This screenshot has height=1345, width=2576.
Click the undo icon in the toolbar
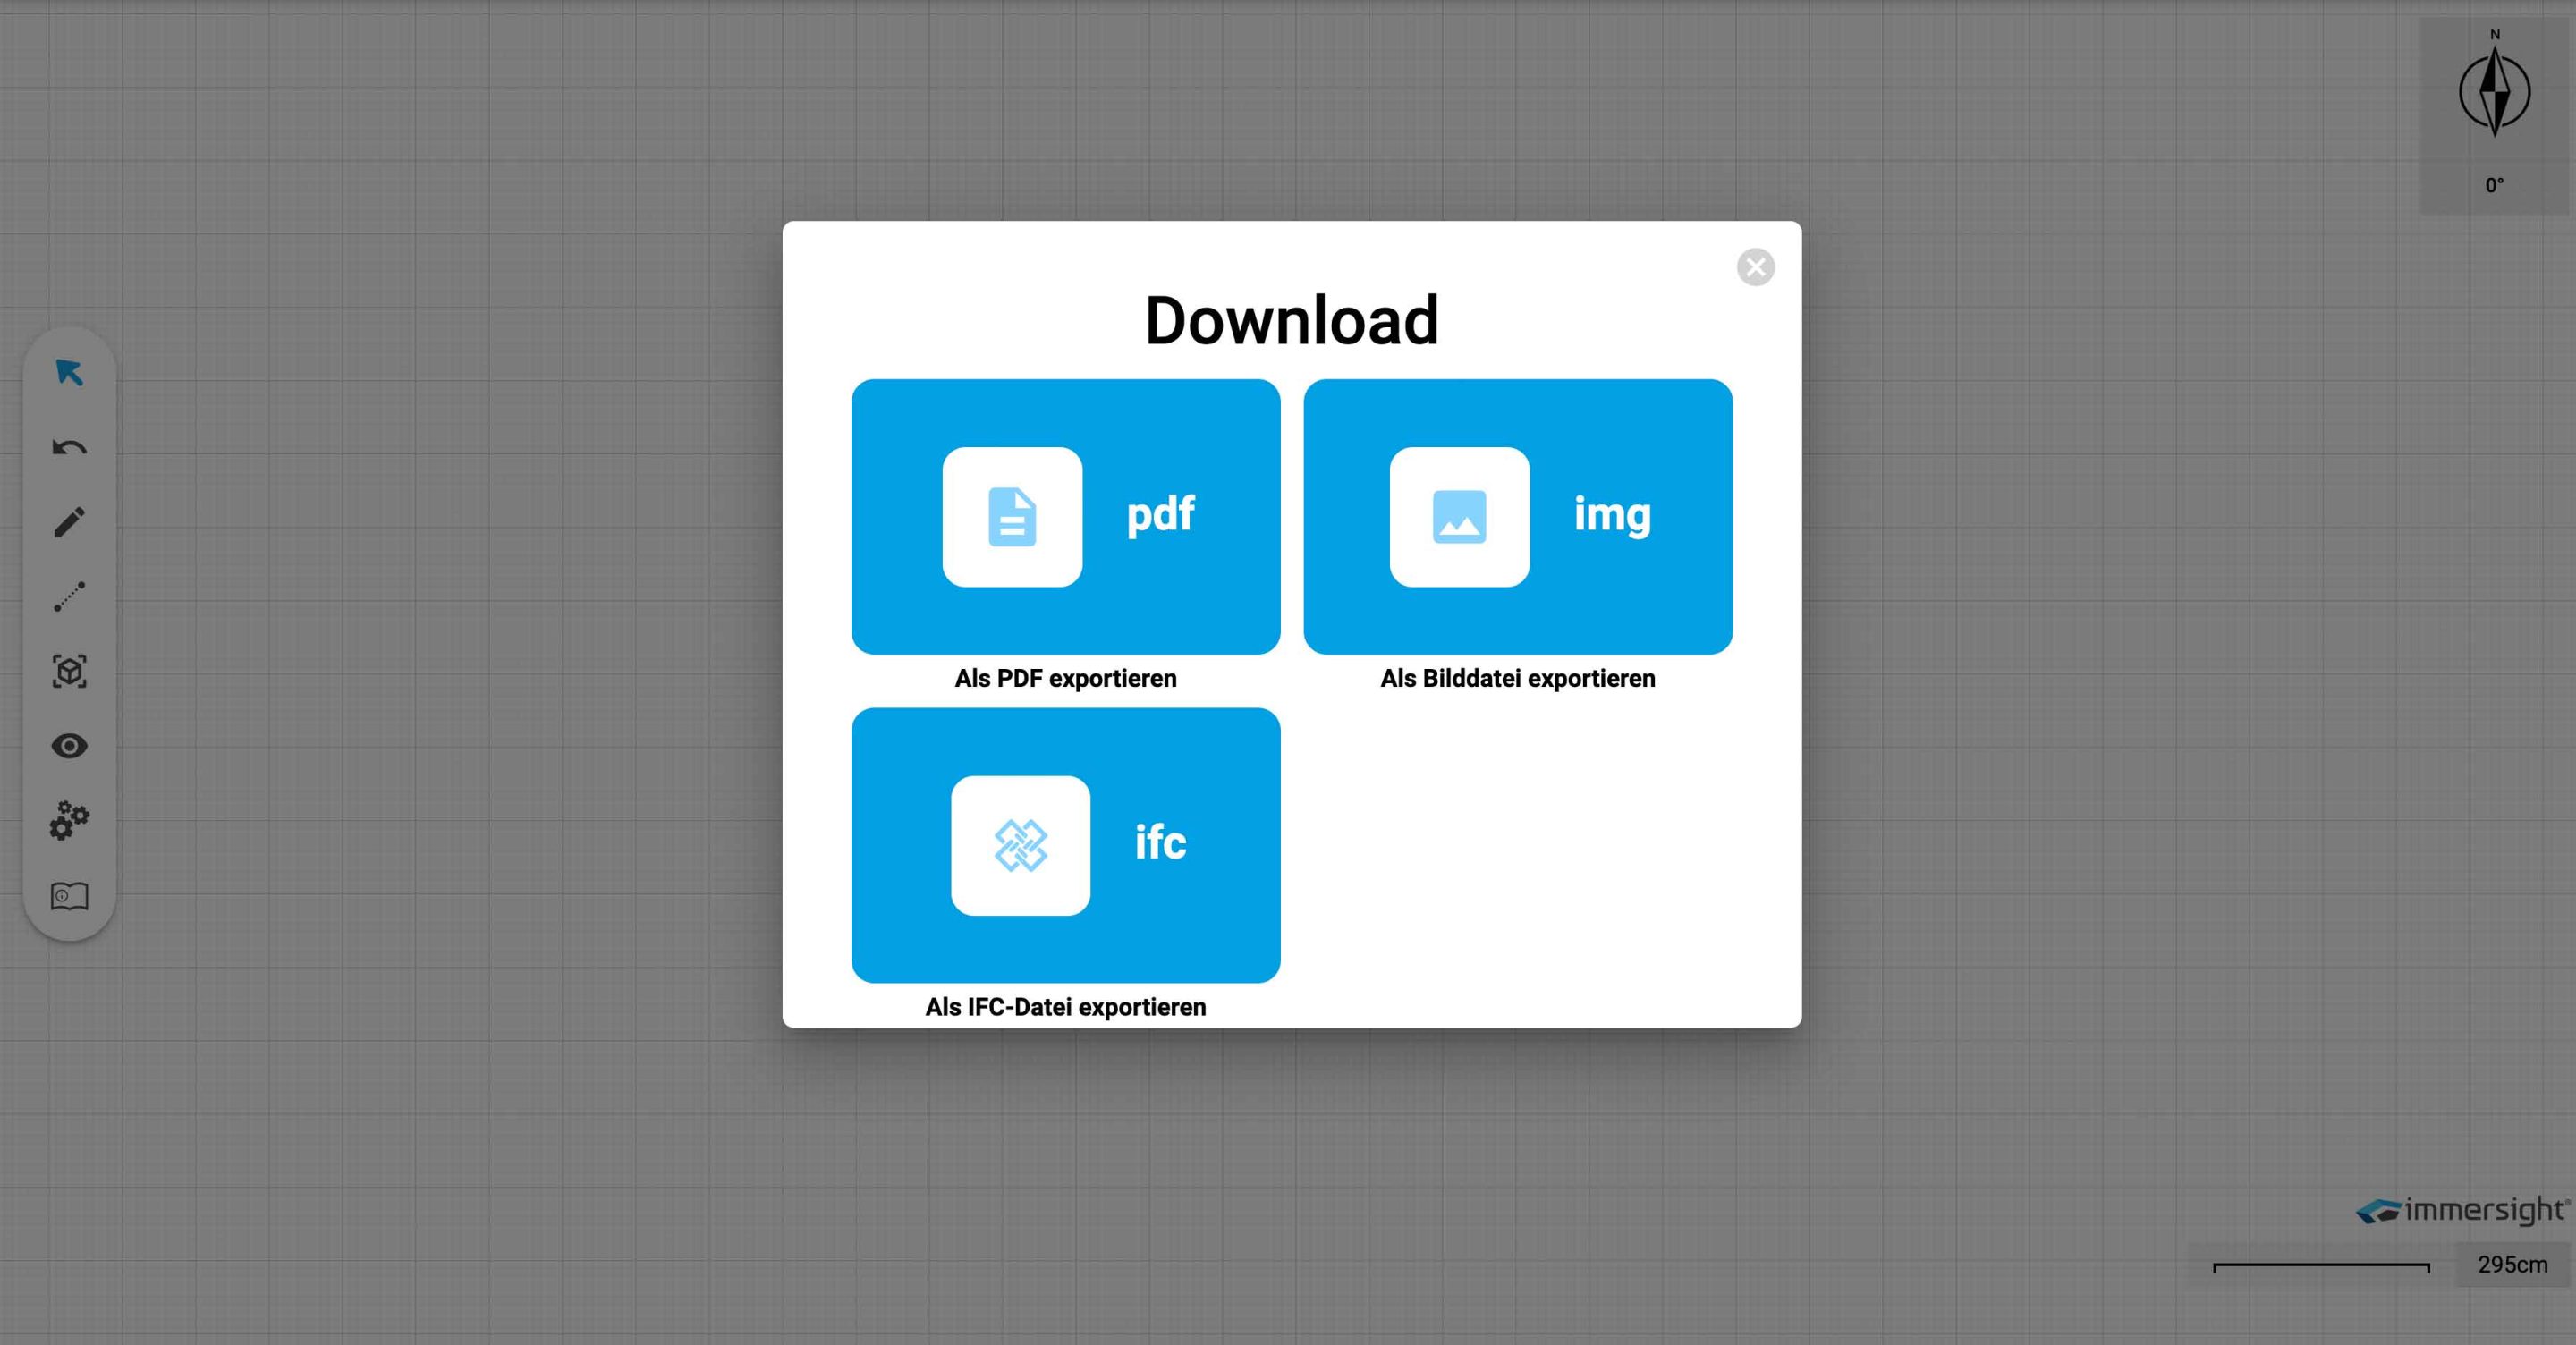point(70,447)
